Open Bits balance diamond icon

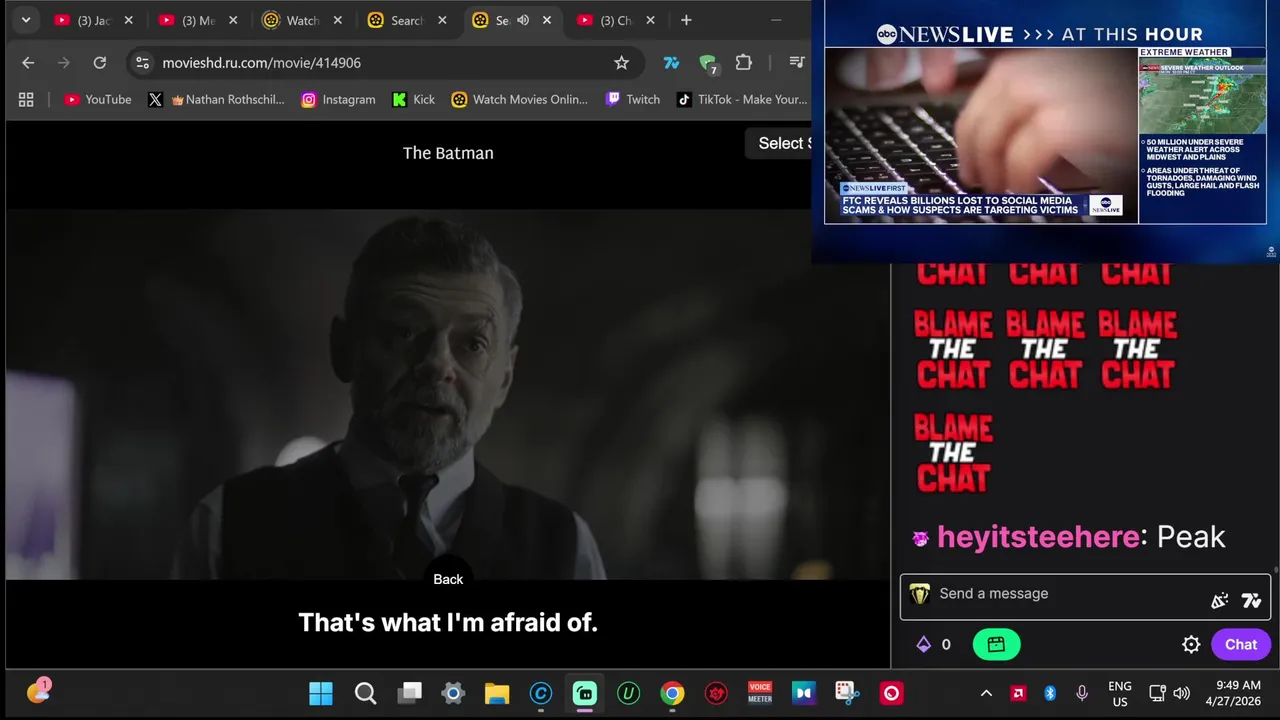(923, 645)
